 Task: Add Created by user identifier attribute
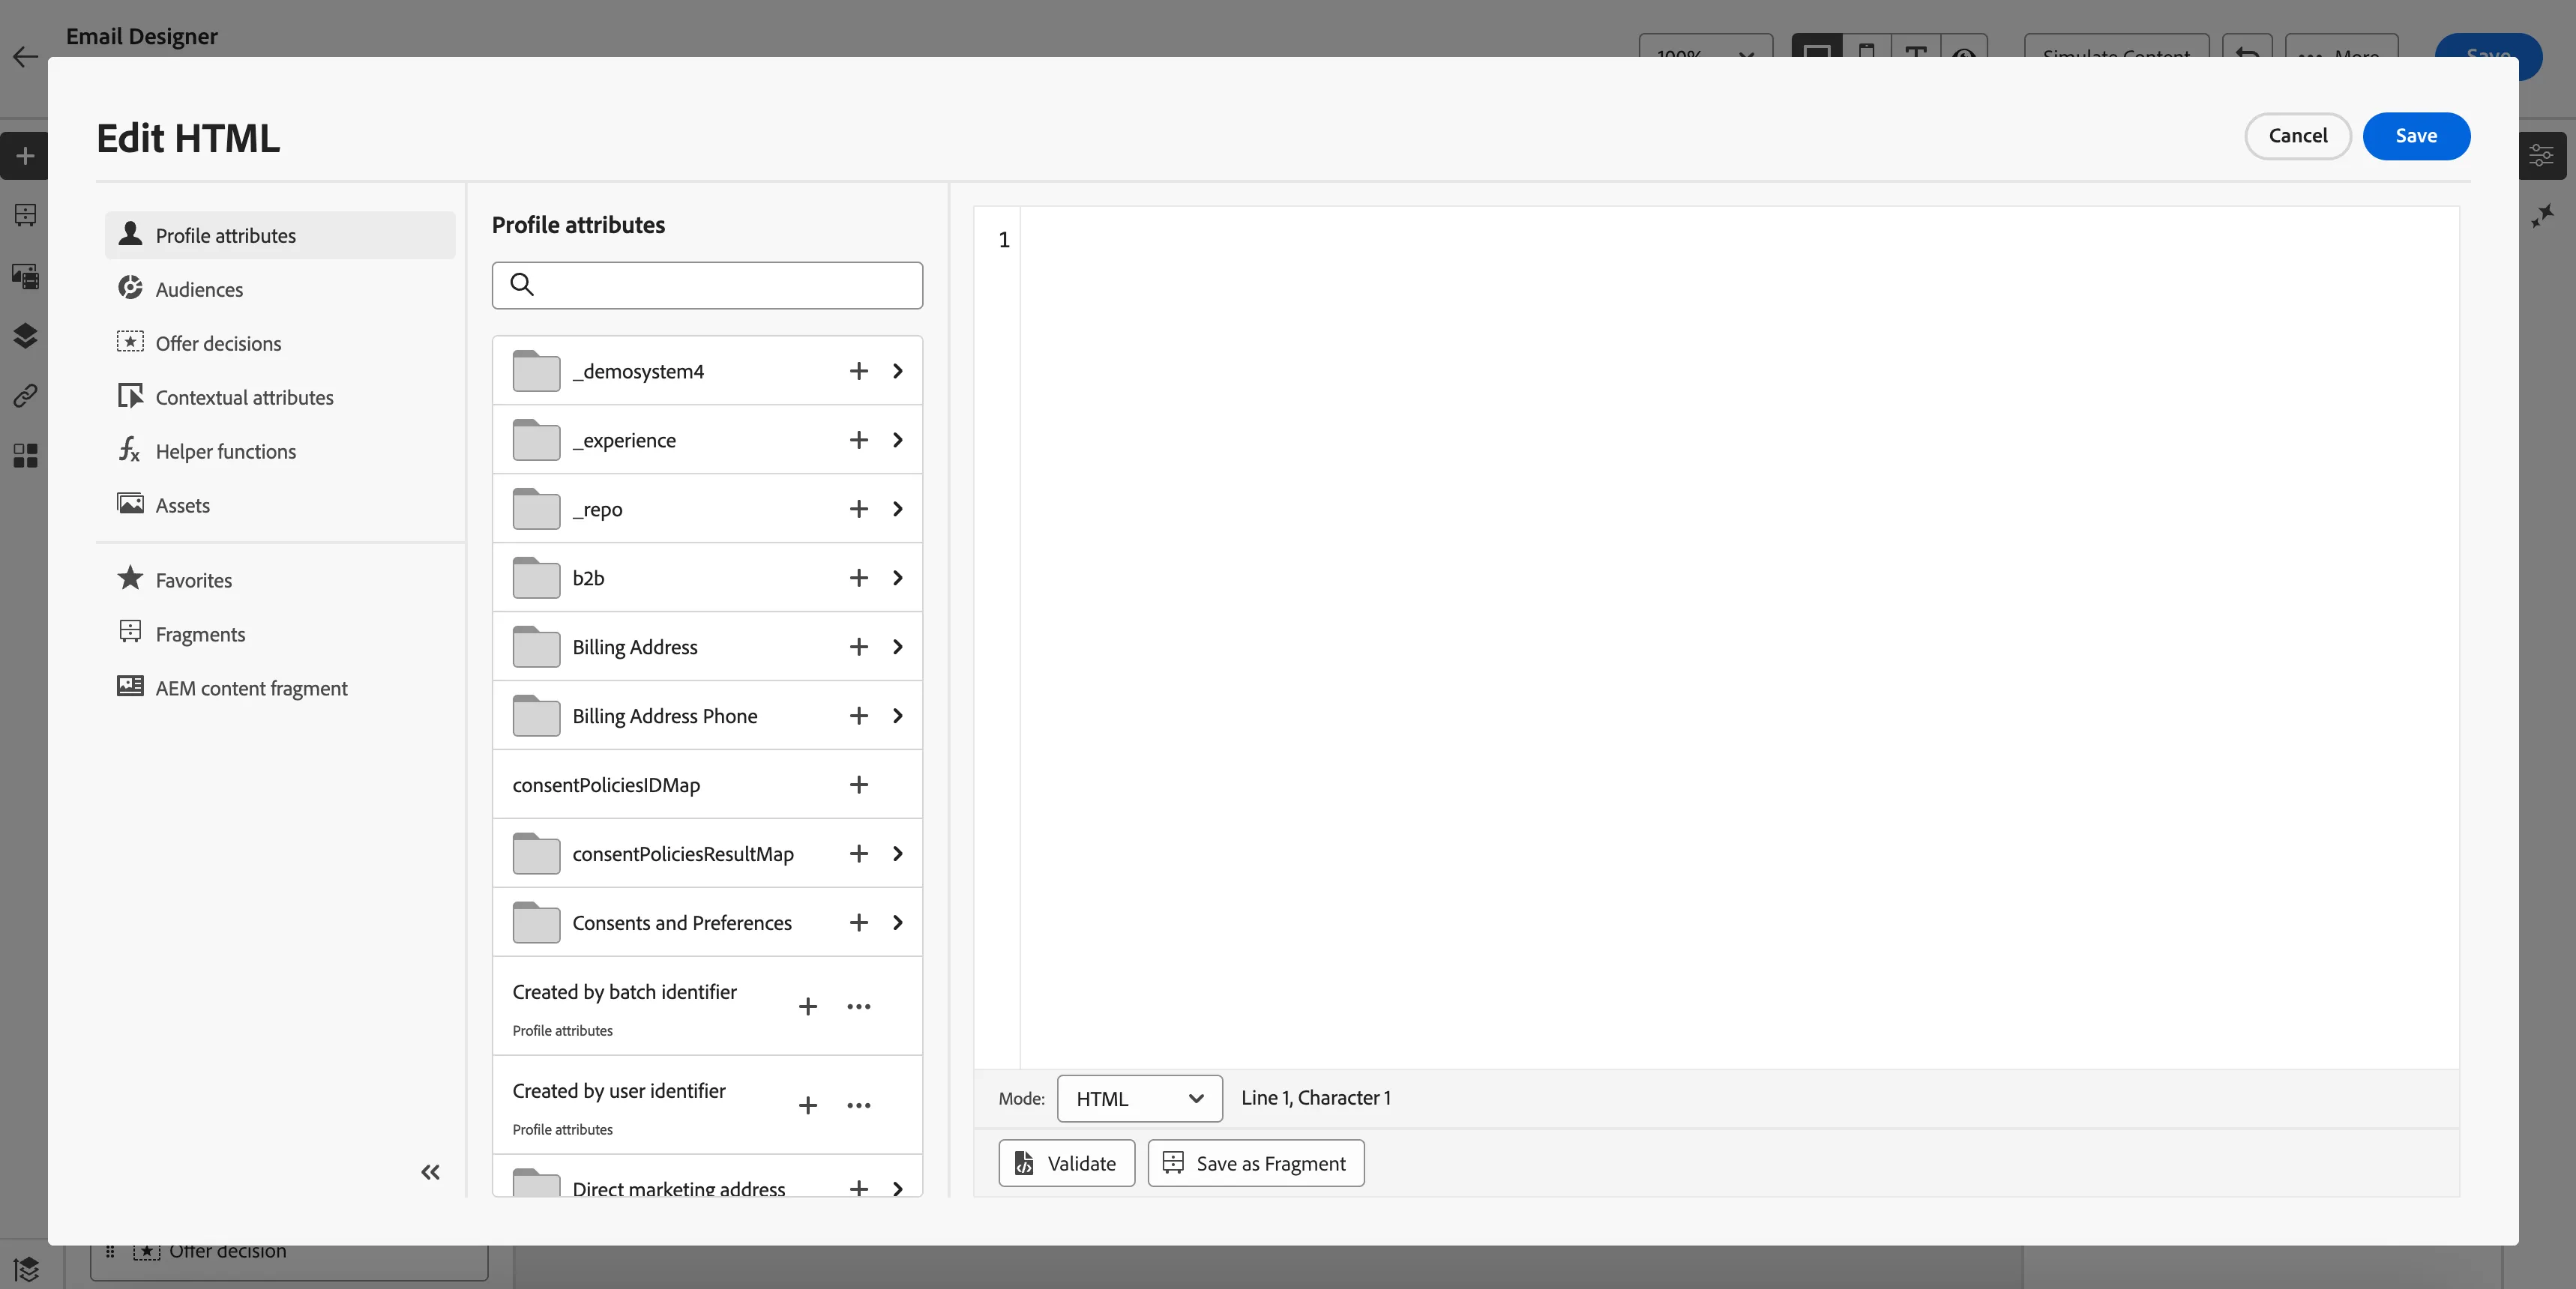808,1105
